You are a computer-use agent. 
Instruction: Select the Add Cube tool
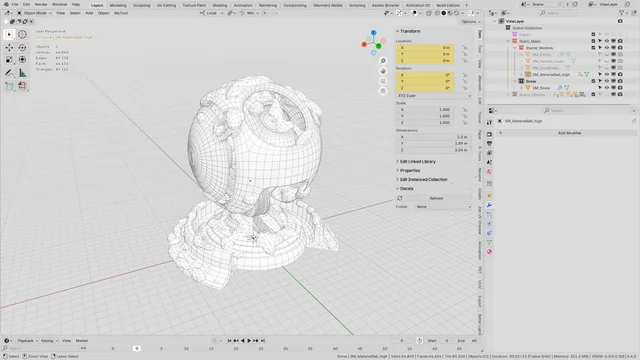(9, 86)
